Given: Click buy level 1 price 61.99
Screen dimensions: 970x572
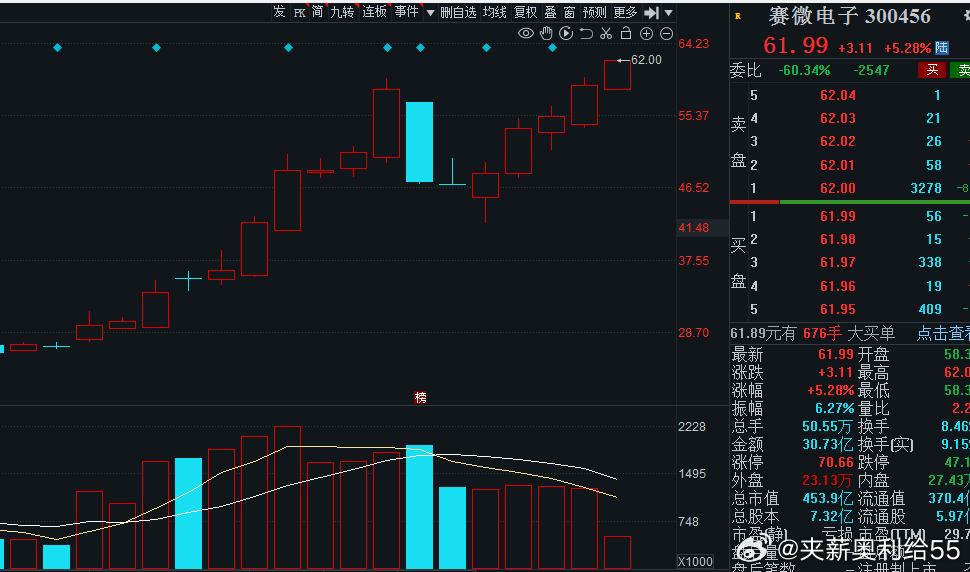Looking at the screenshot, I should tap(838, 216).
